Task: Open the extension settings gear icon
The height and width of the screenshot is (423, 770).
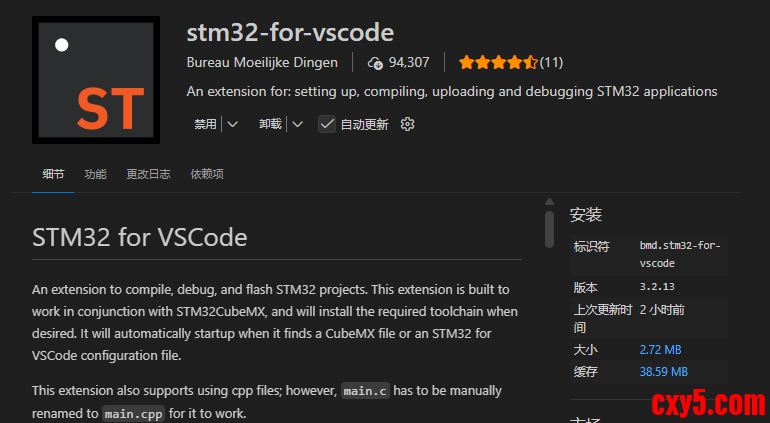Action: [407, 124]
